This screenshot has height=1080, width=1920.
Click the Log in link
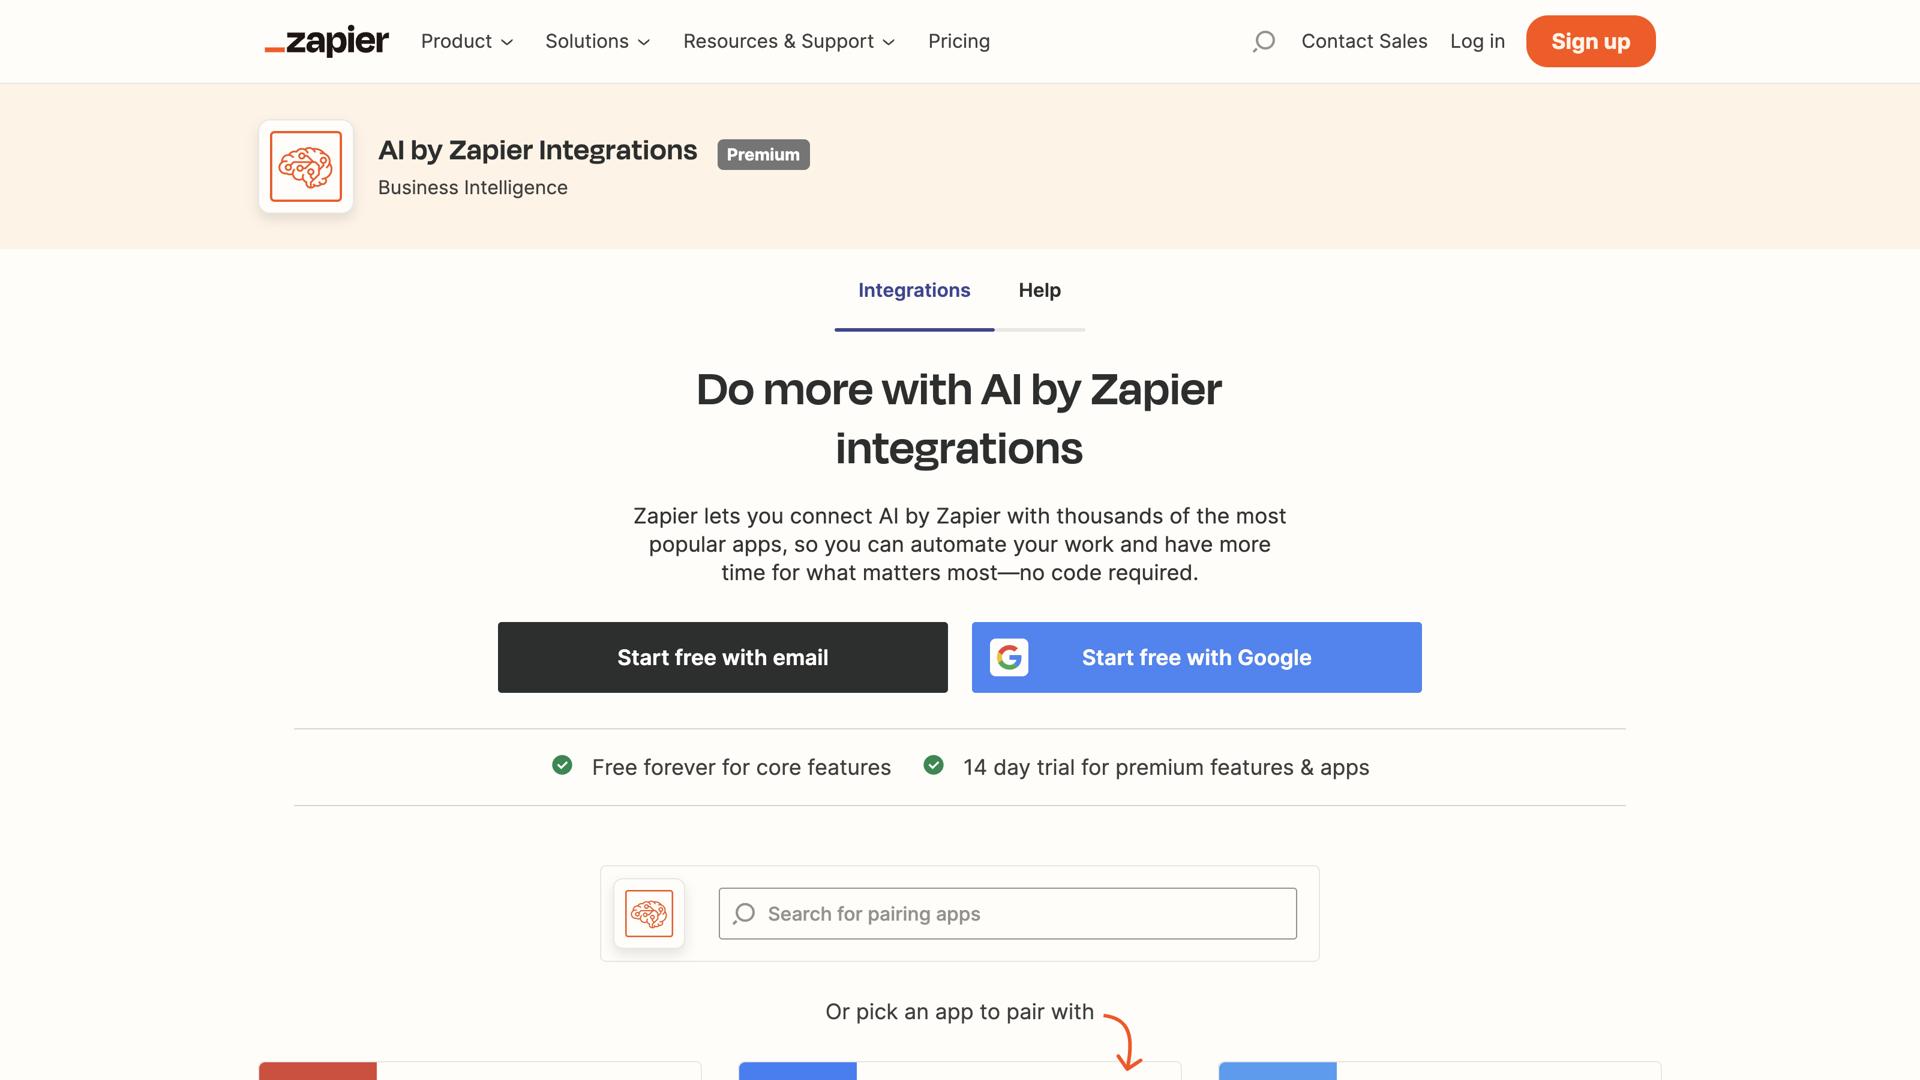1477,41
